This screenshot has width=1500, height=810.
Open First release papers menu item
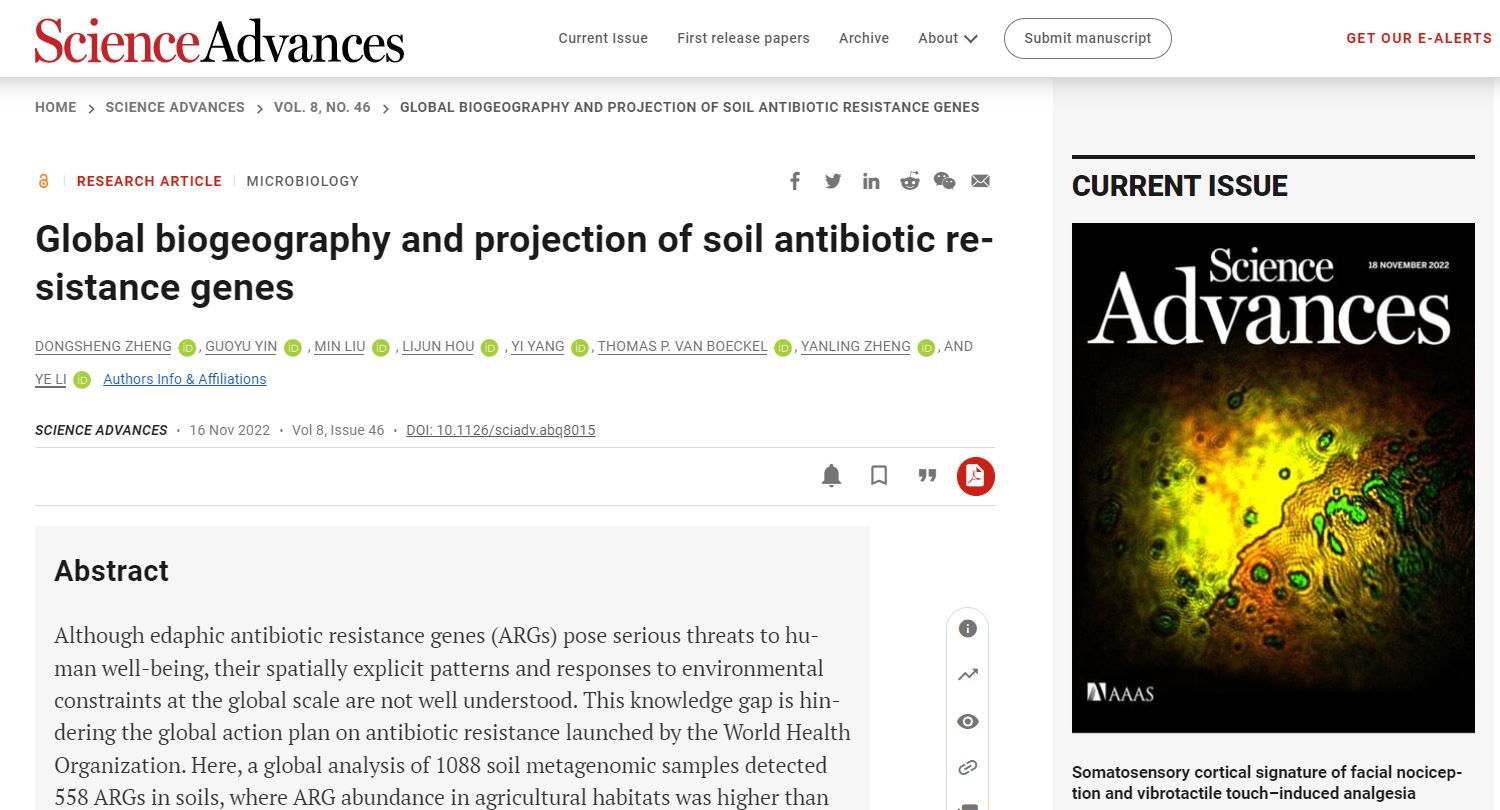743,38
